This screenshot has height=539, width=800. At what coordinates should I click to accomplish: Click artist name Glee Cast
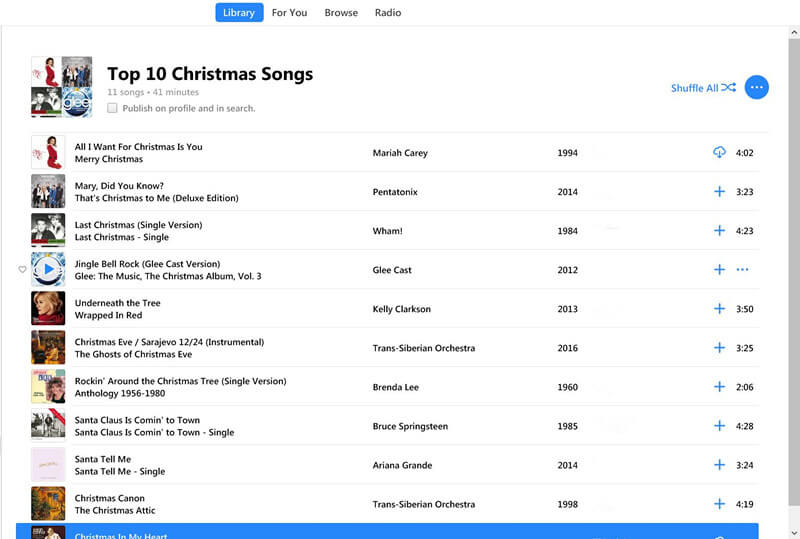point(392,270)
